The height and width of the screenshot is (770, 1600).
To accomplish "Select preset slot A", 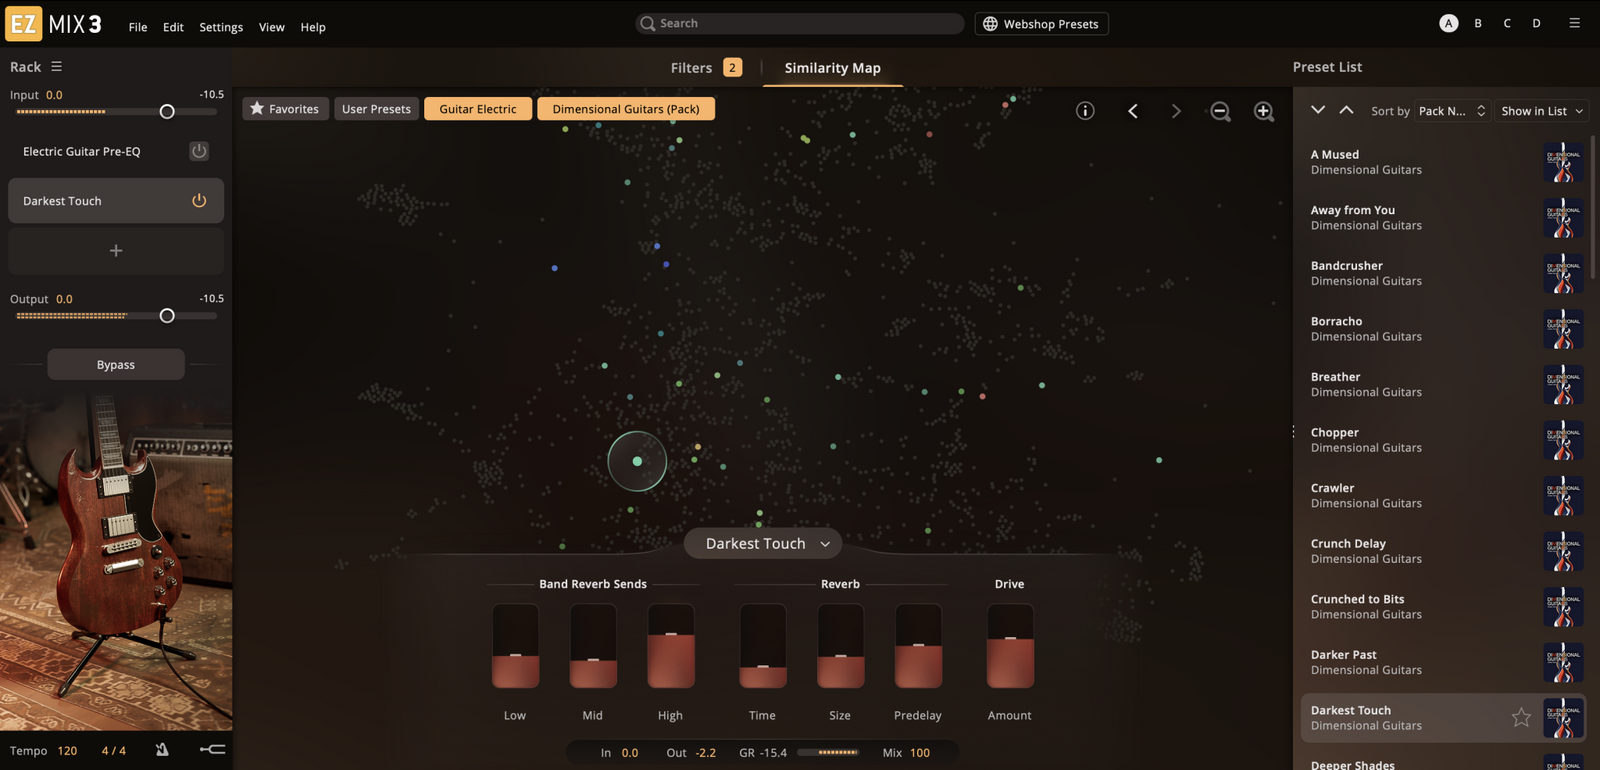I will coord(1448,23).
